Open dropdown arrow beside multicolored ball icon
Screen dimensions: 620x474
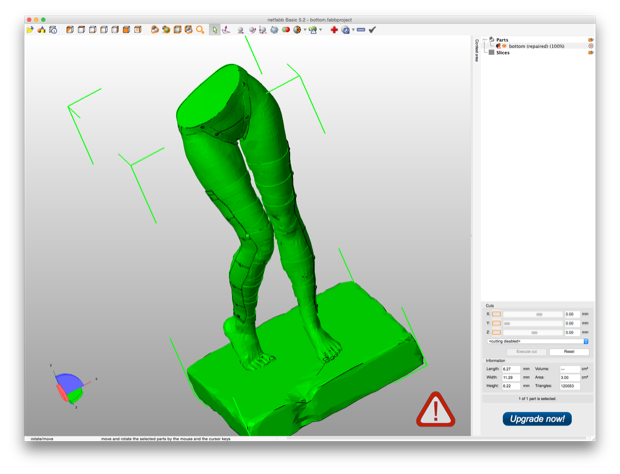pos(305,30)
